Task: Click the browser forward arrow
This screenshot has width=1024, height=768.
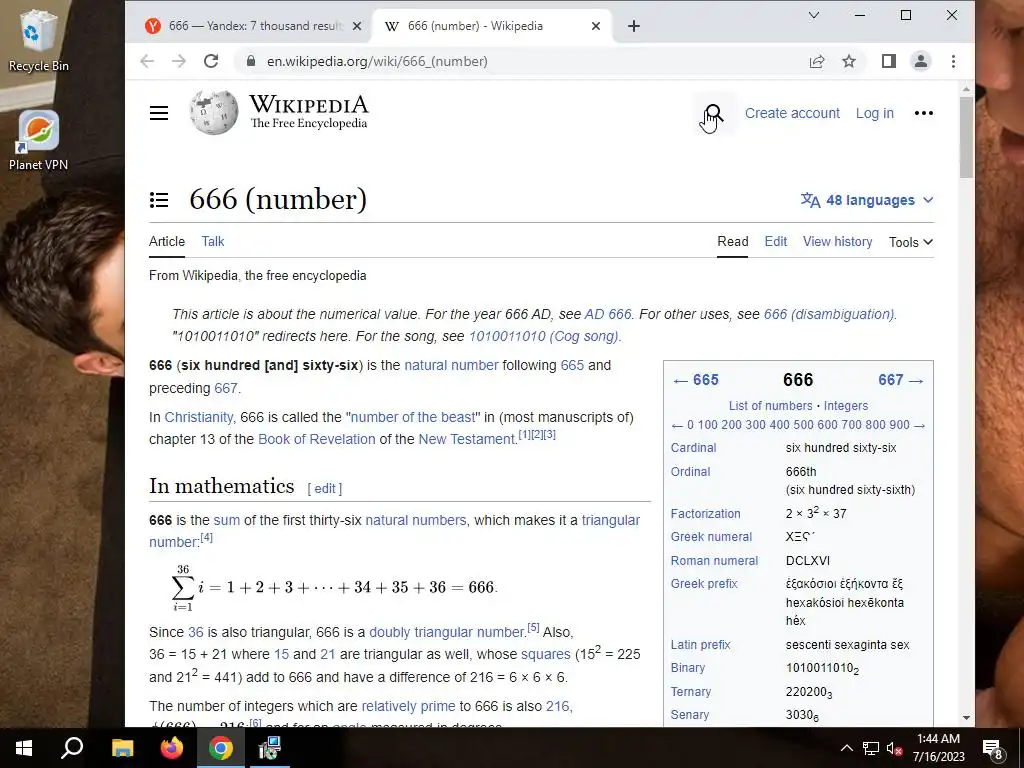Action: [x=179, y=61]
